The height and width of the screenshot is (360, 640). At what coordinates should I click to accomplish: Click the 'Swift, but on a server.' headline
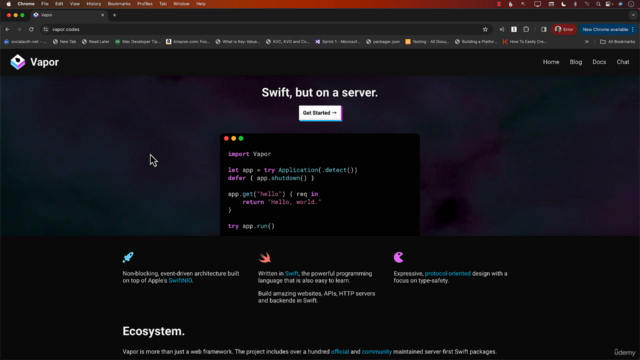[320, 93]
